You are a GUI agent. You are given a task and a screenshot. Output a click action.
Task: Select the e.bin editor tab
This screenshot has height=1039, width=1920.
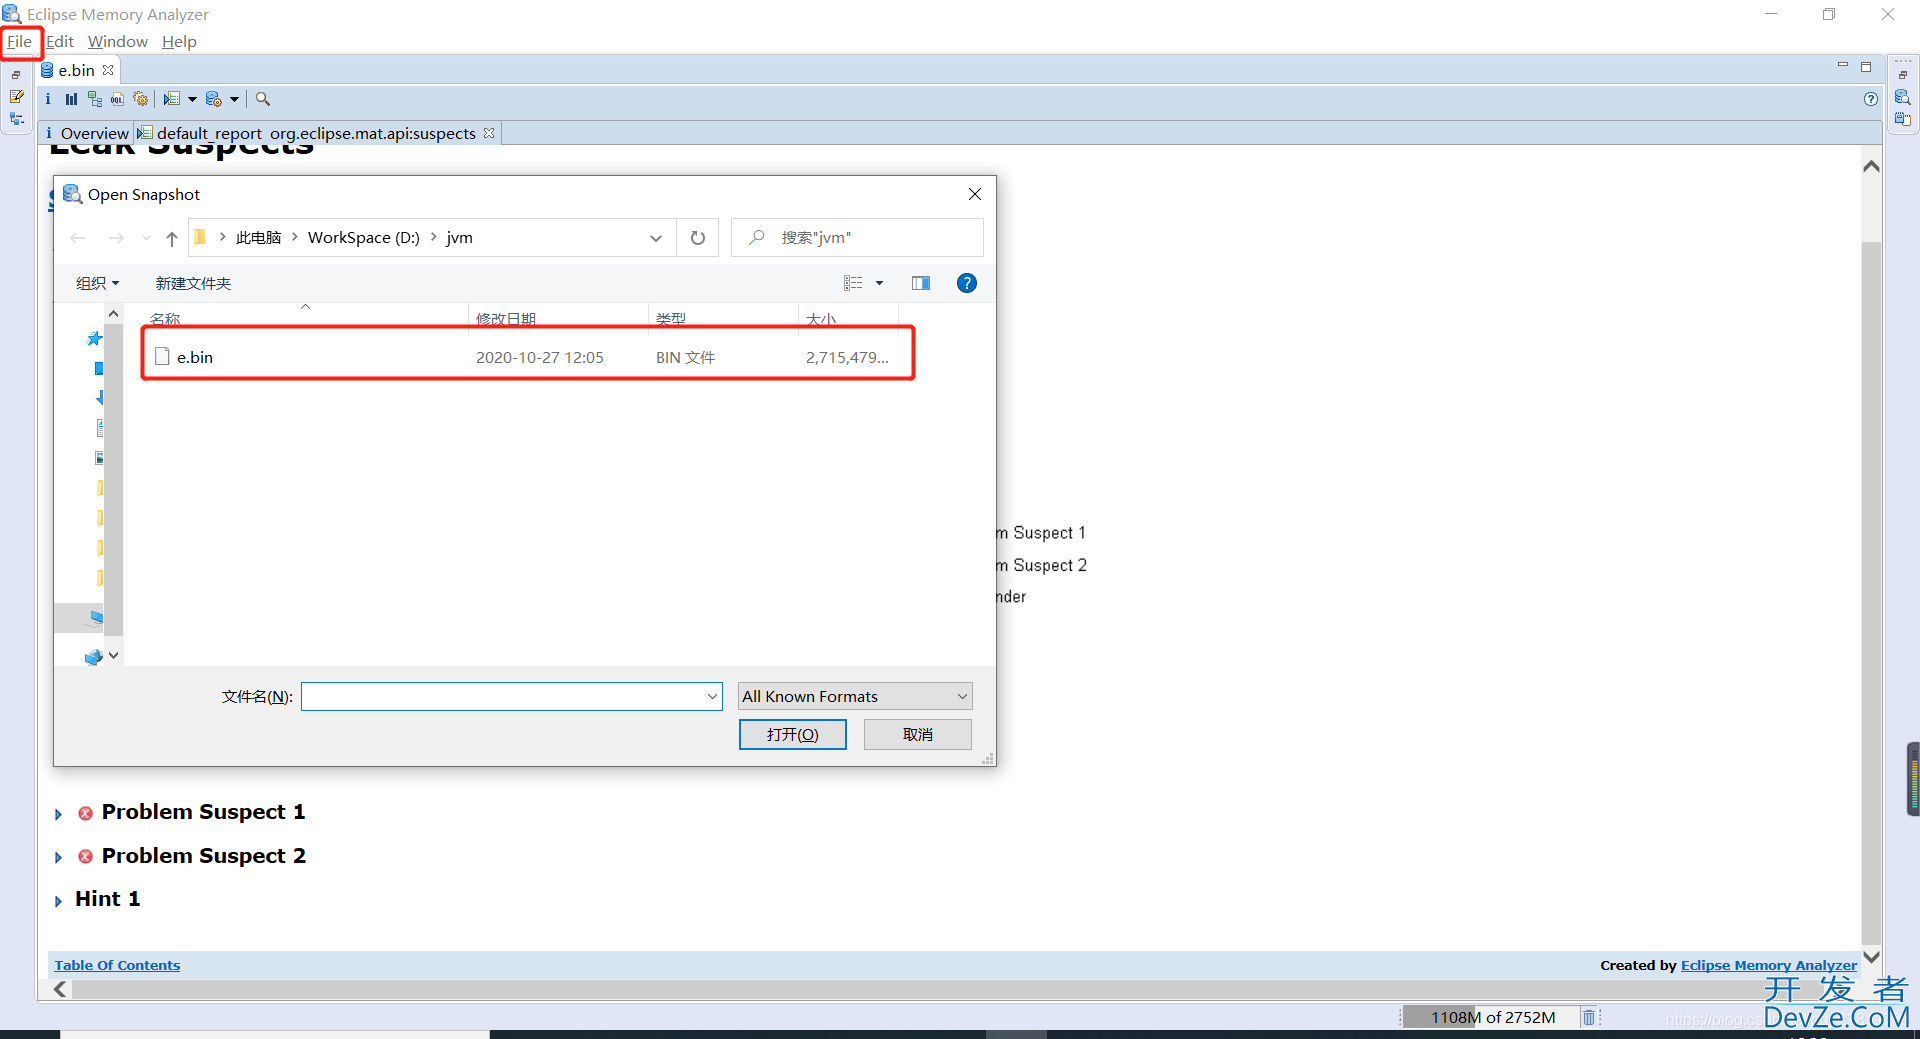click(x=76, y=70)
